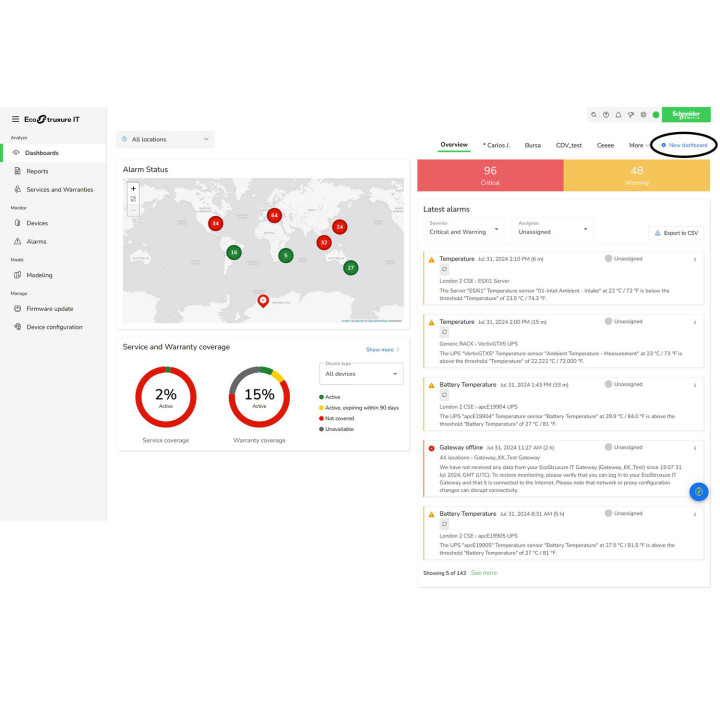Select the red 64 map cluster
Viewport: 720px width, 720px height.
click(274, 215)
